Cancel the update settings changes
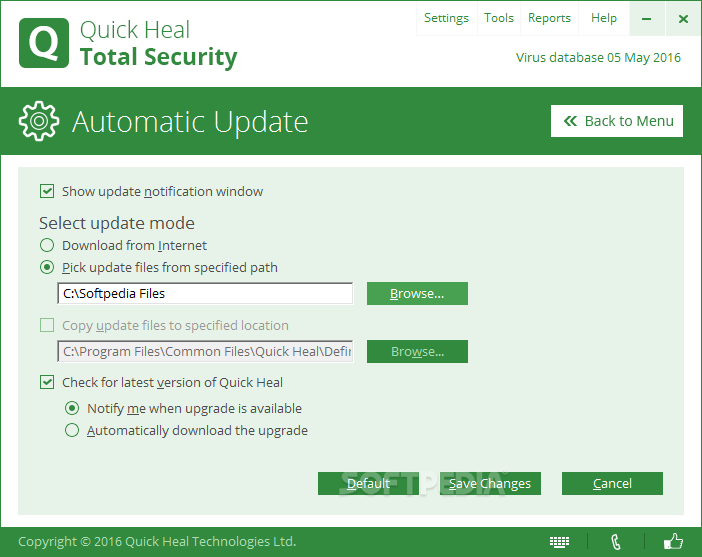The width and height of the screenshot is (702, 557). click(612, 484)
